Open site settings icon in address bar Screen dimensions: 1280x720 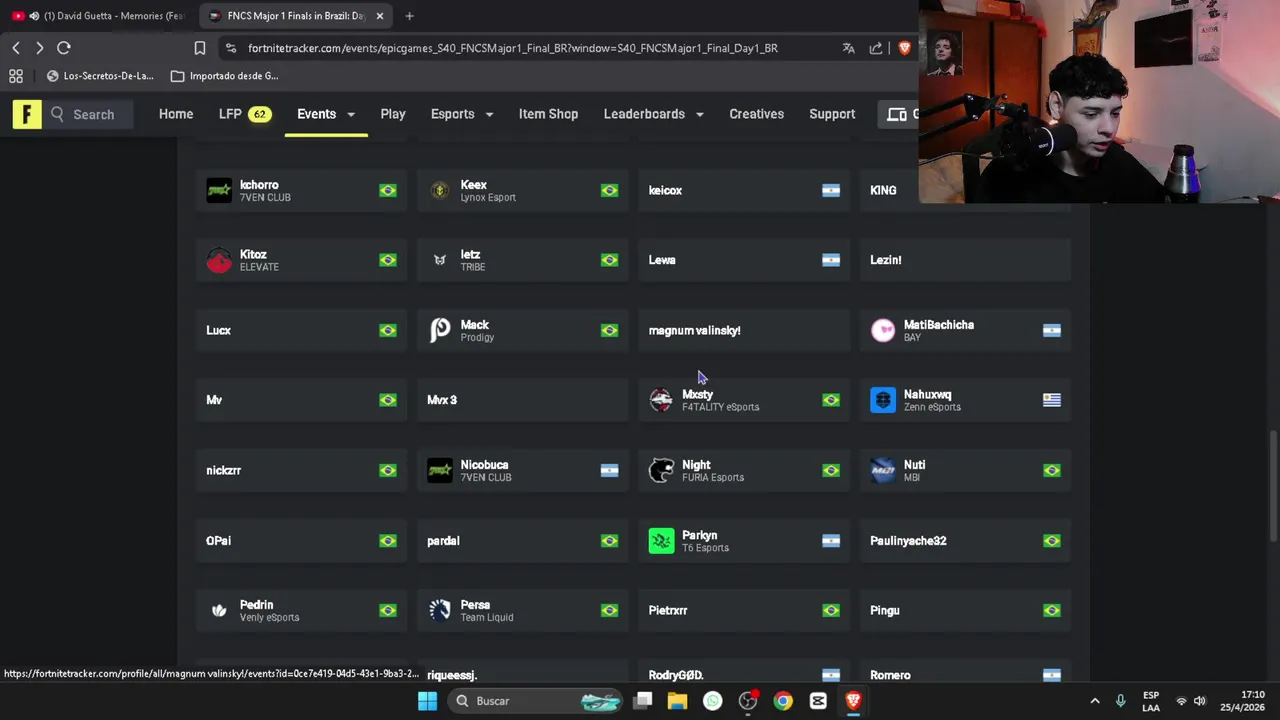[x=231, y=48]
